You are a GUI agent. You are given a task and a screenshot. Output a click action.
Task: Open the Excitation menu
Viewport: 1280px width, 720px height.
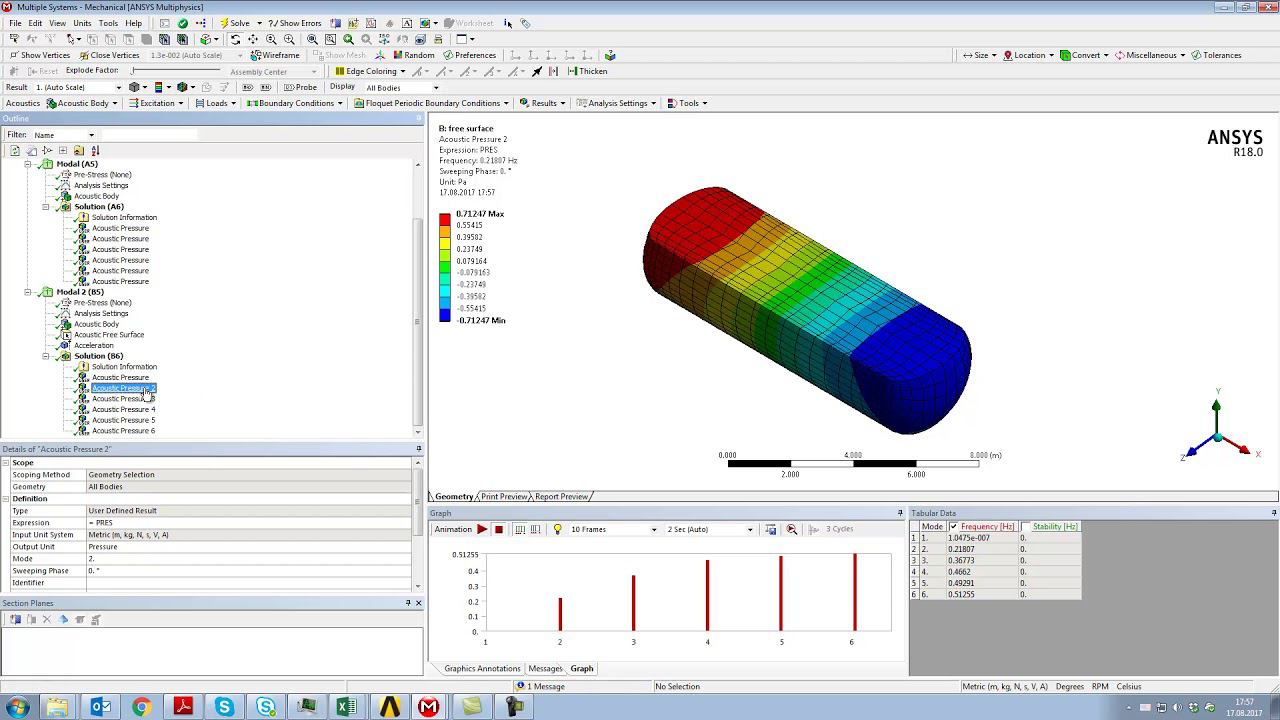[156, 103]
